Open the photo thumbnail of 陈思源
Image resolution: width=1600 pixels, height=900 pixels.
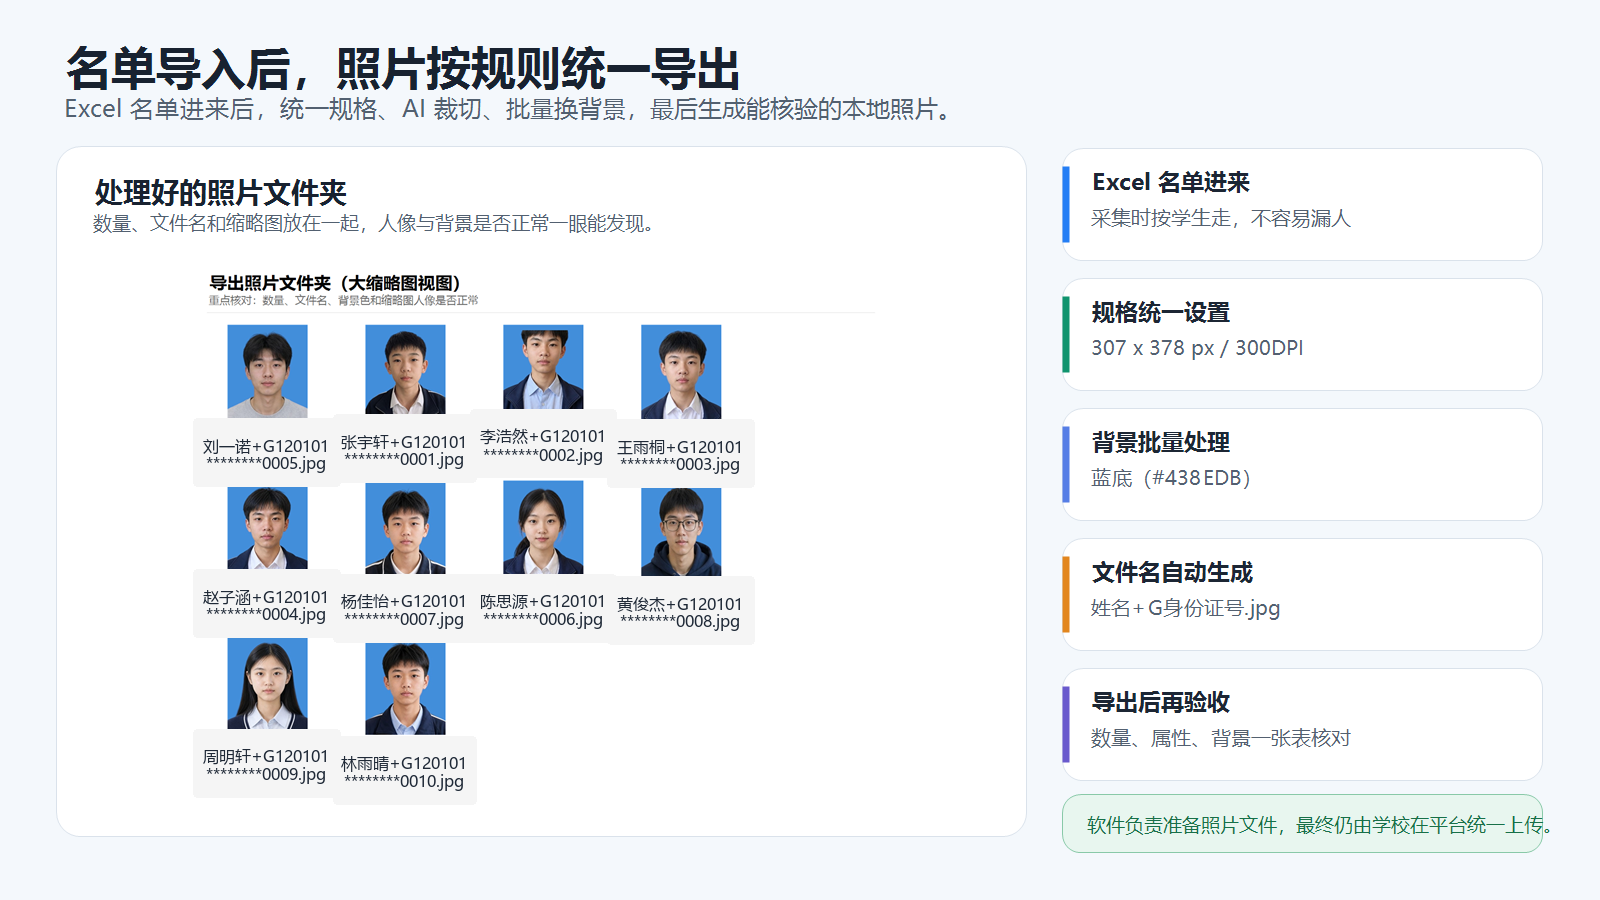pos(543,527)
